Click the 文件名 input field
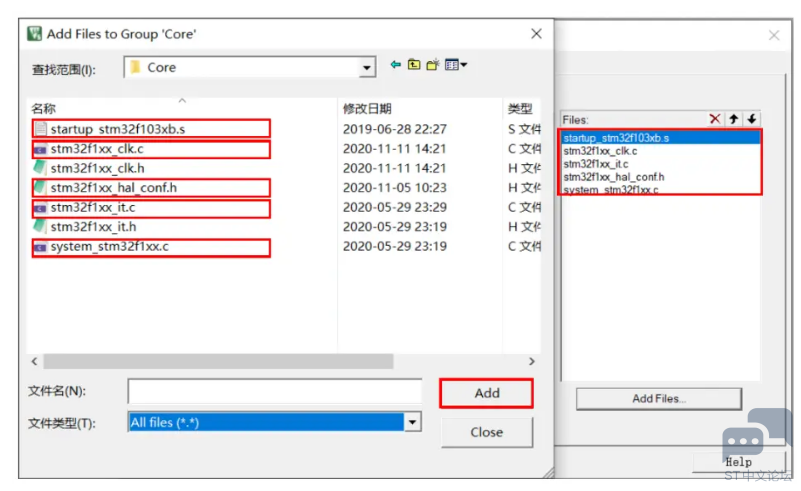Image resolution: width=801 pixels, height=491 pixels. [x=275, y=391]
